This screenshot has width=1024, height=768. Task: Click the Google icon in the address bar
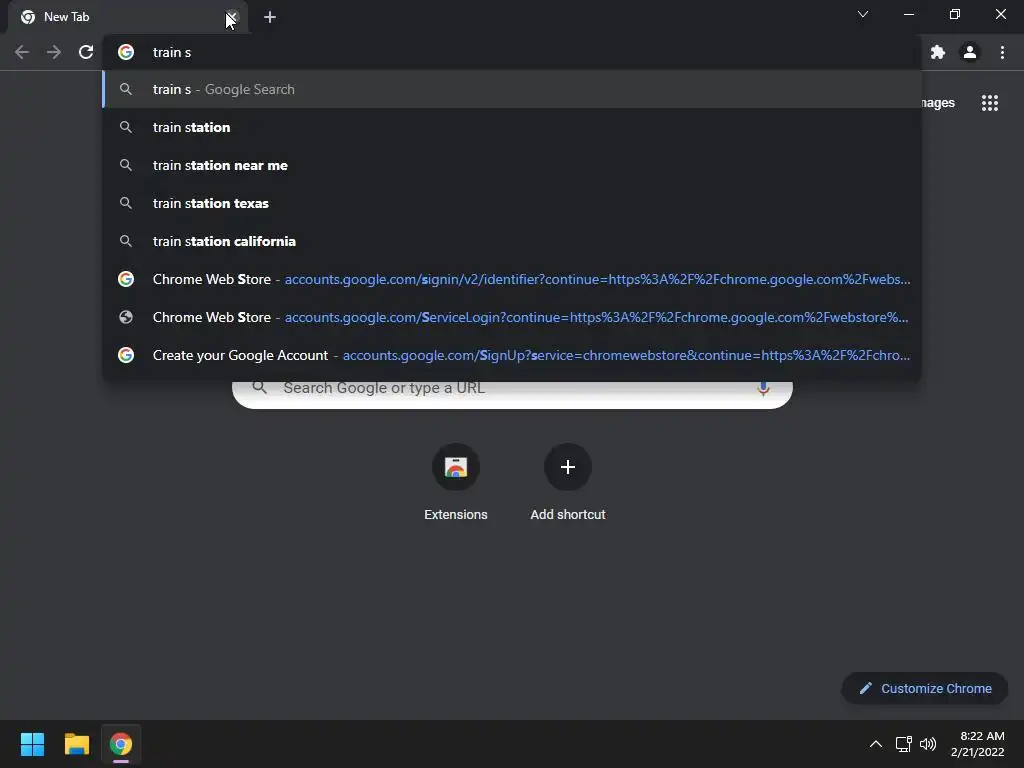point(126,52)
